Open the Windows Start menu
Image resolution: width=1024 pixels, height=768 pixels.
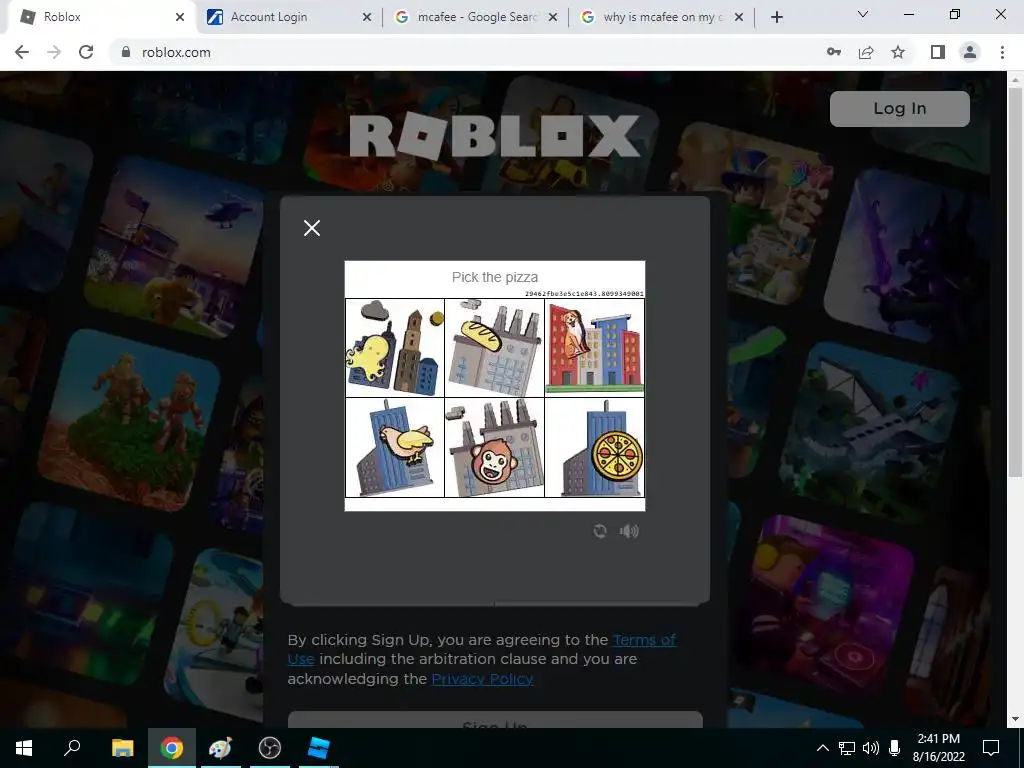24,748
